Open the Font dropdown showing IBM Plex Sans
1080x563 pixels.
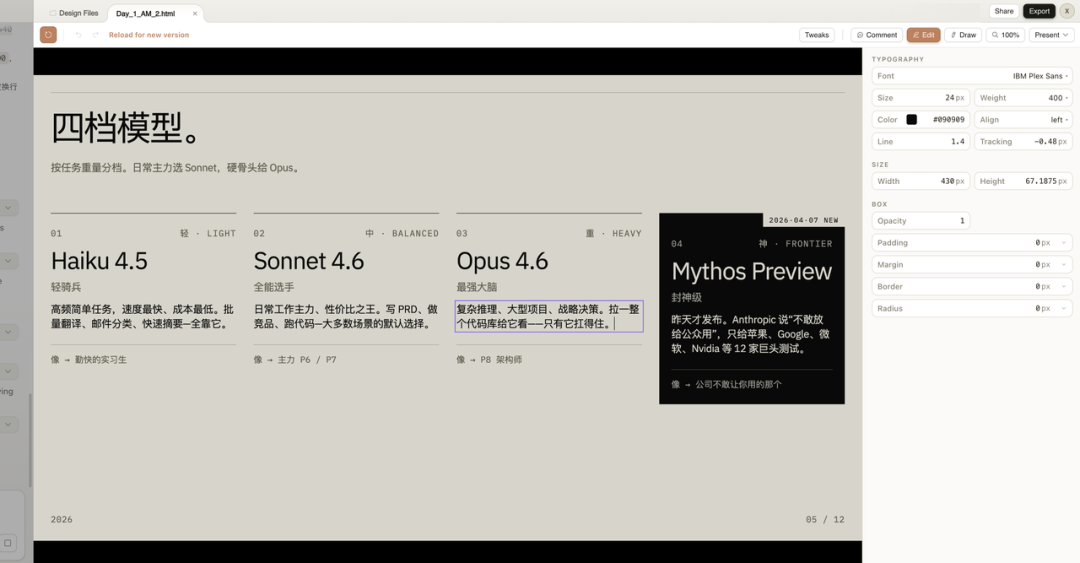point(971,76)
